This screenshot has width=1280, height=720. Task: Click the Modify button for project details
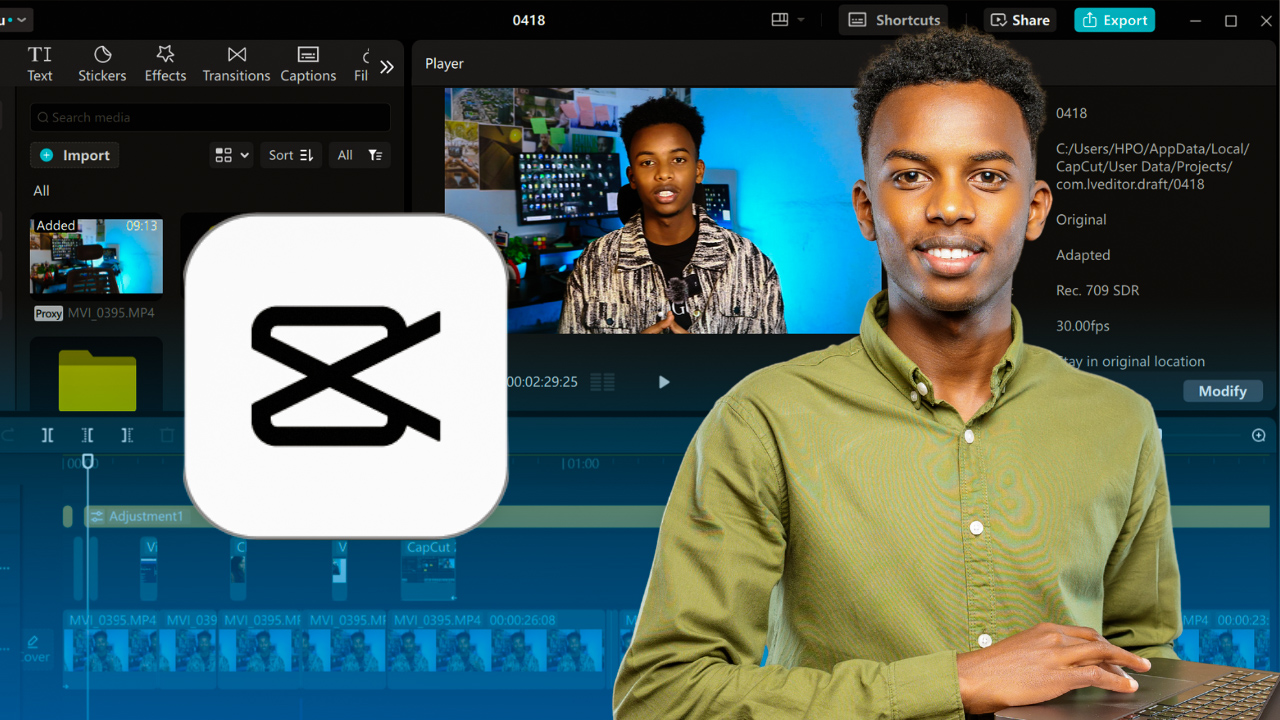click(1222, 391)
